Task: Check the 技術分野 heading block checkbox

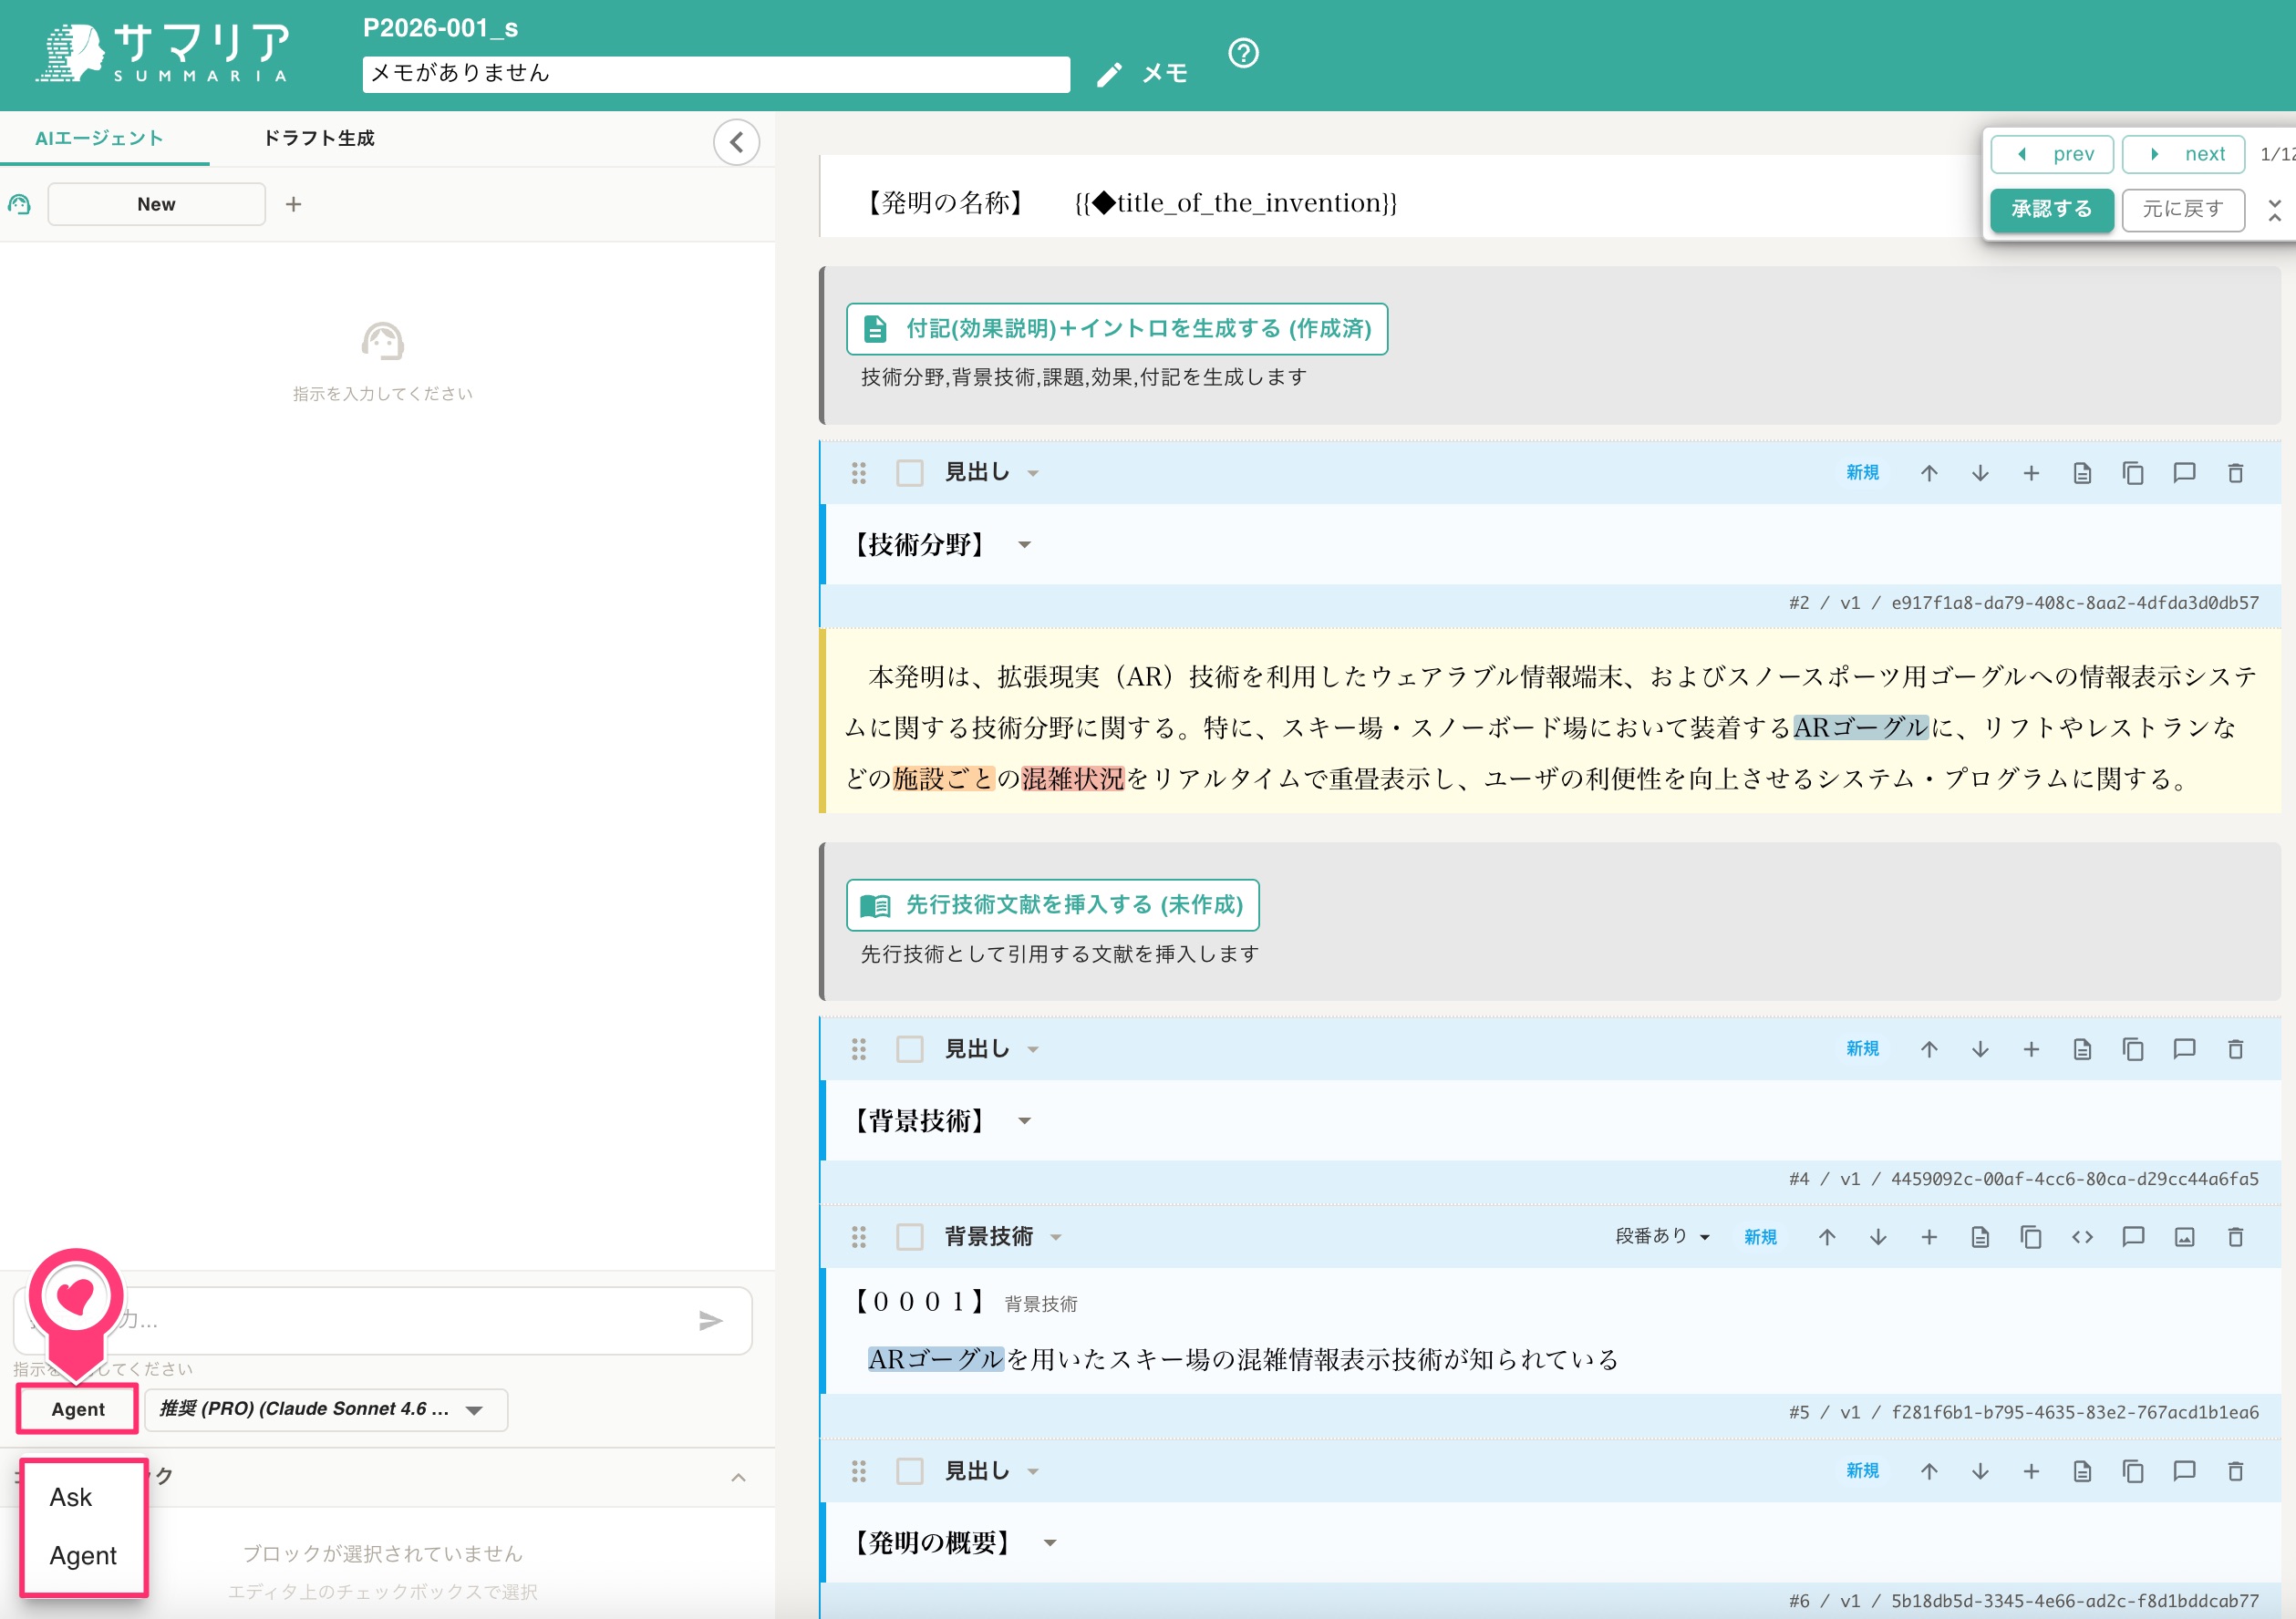Action: pyautogui.click(x=909, y=473)
